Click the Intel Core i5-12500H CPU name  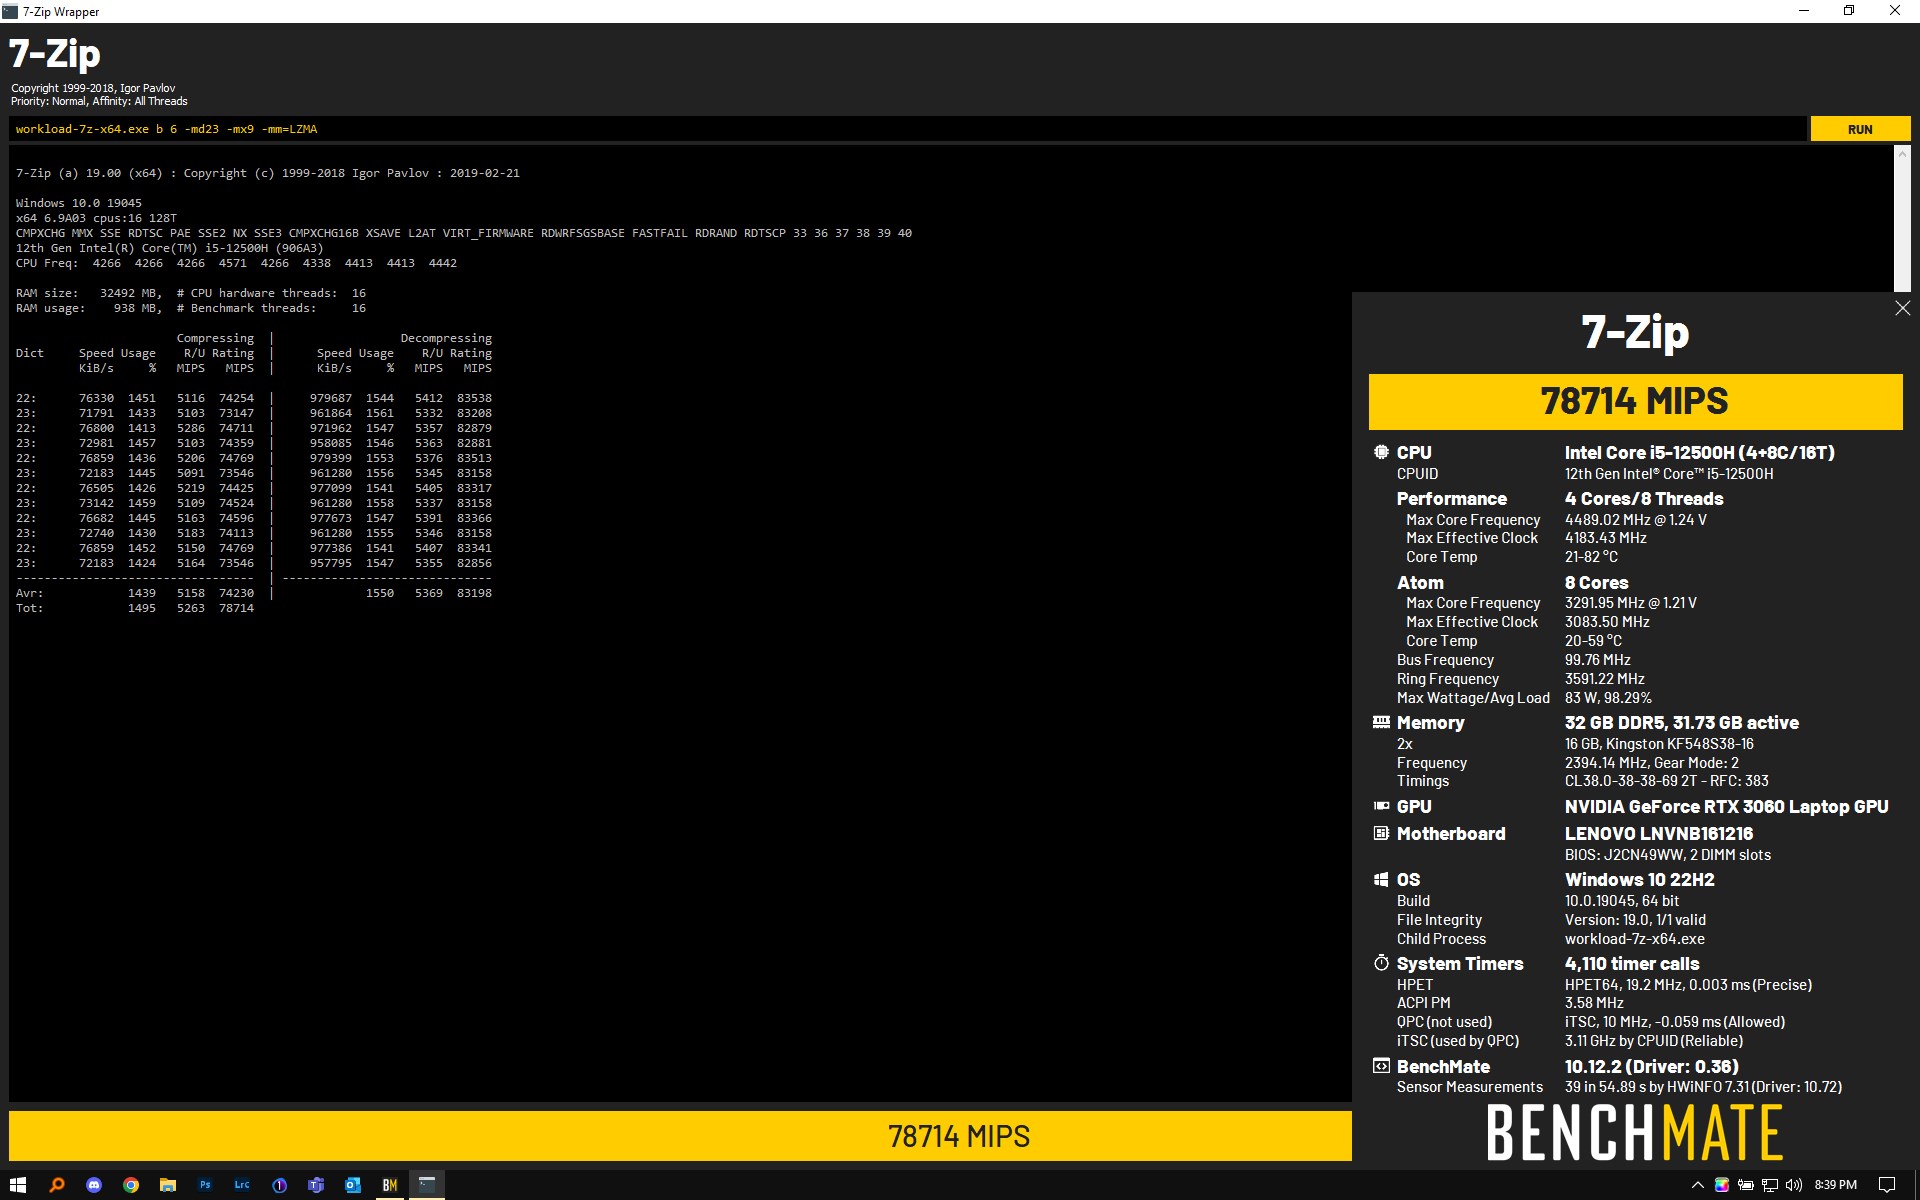click(x=1700, y=452)
